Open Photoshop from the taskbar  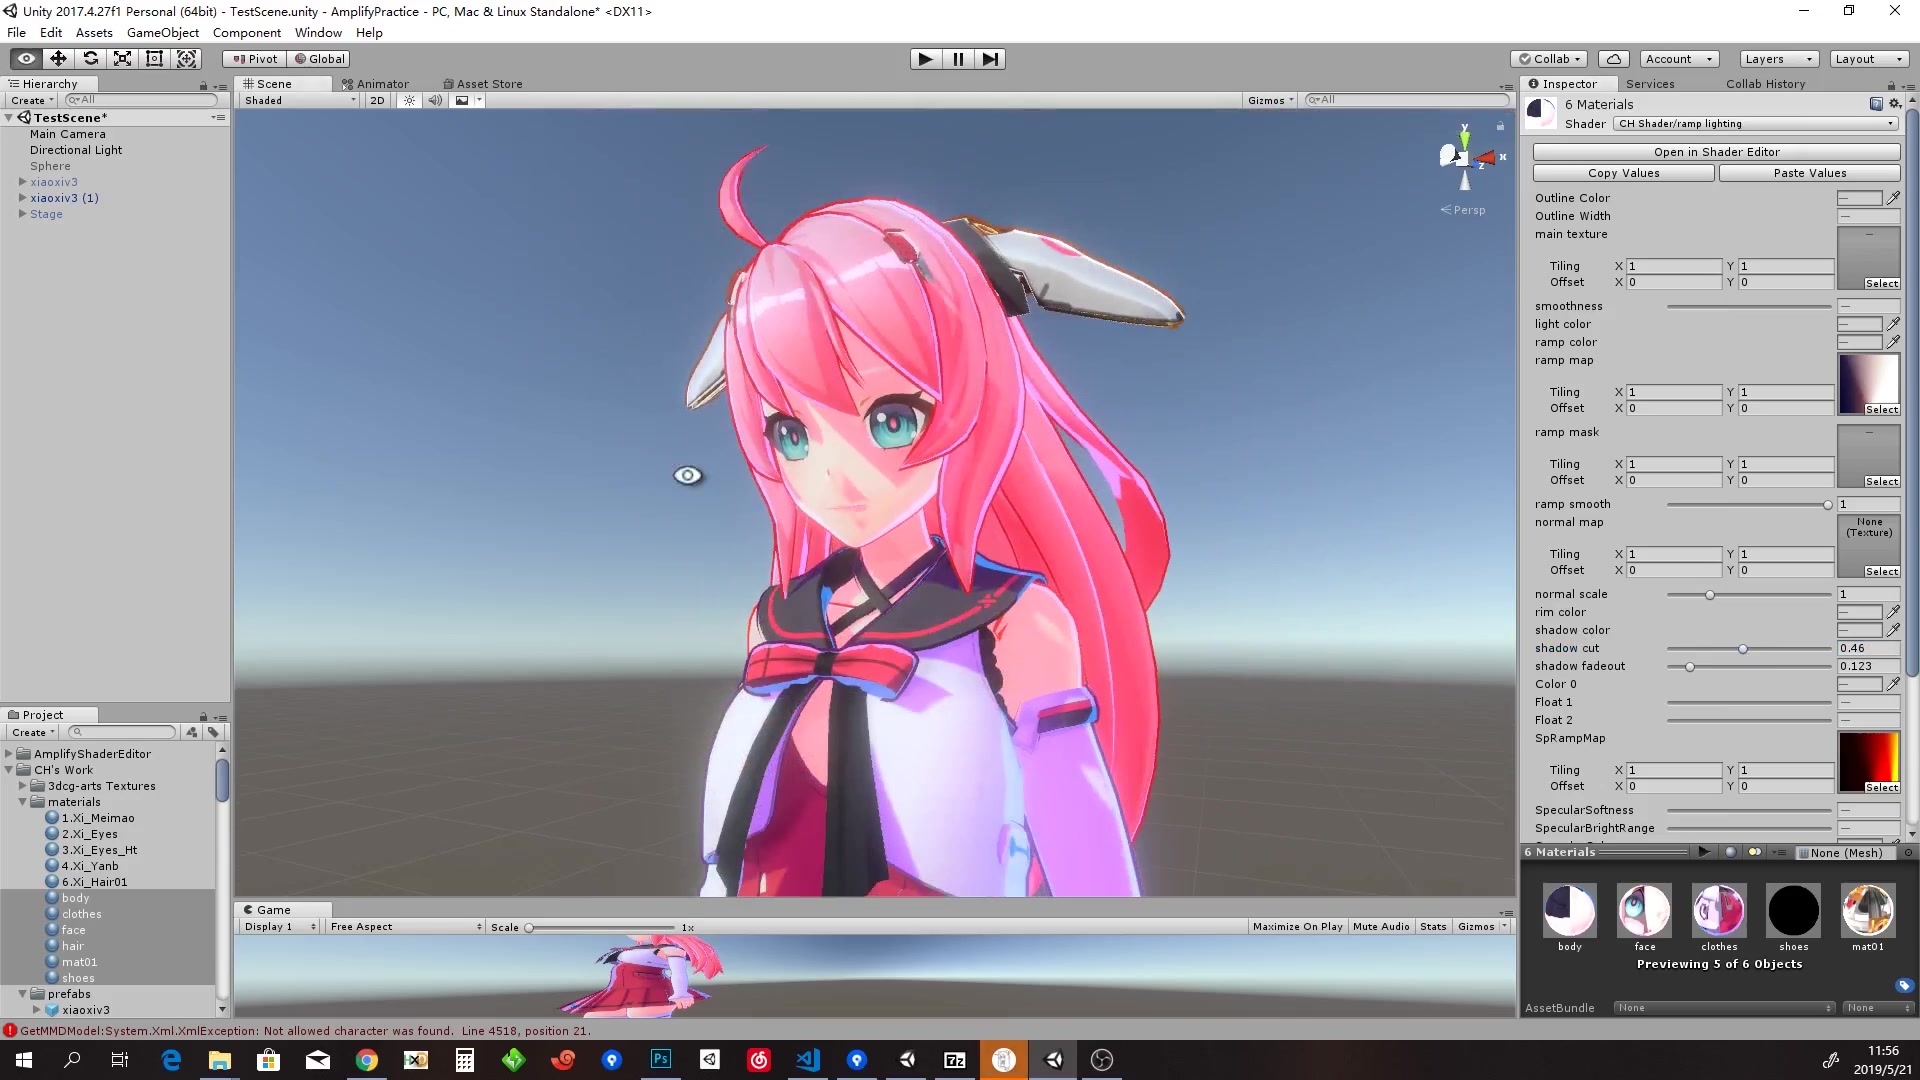[660, 1059]
